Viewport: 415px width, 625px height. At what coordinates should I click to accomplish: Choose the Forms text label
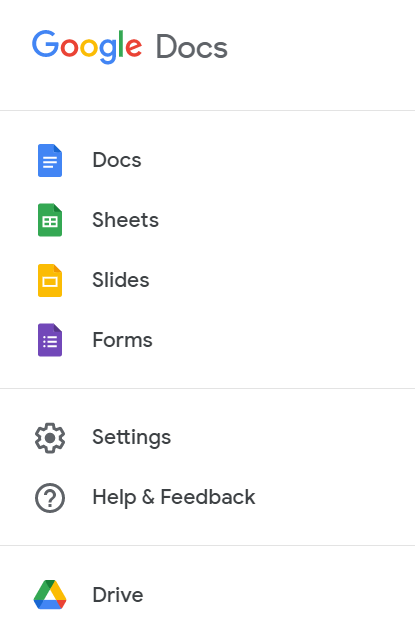point(122,340)
